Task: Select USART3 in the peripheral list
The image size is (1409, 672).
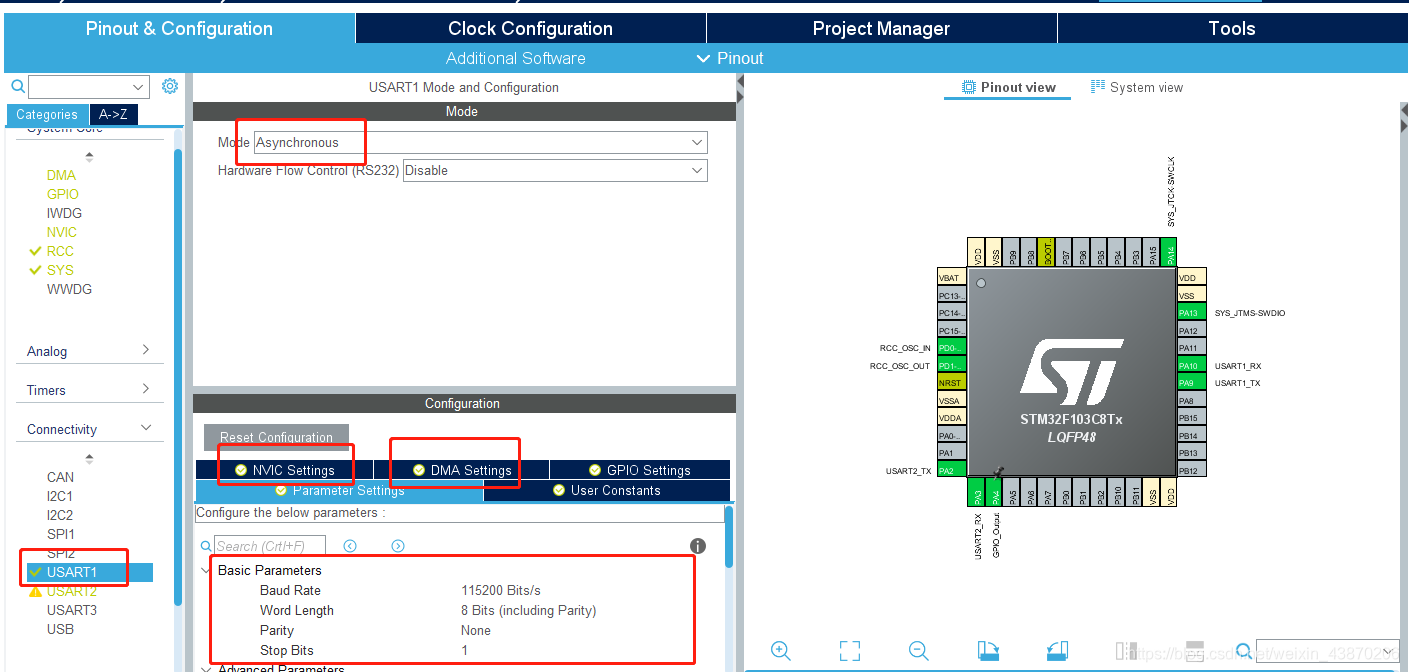Action: click(72, 610)
